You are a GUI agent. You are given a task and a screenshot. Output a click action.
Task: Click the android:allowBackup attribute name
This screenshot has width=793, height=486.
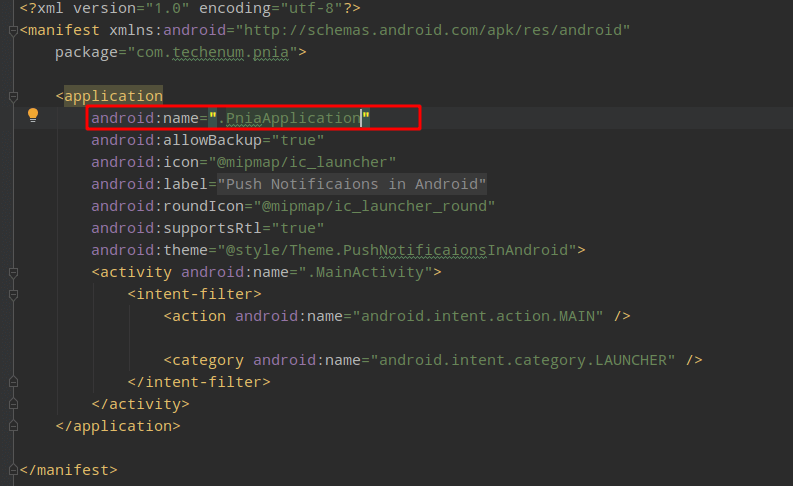(177, 140)
